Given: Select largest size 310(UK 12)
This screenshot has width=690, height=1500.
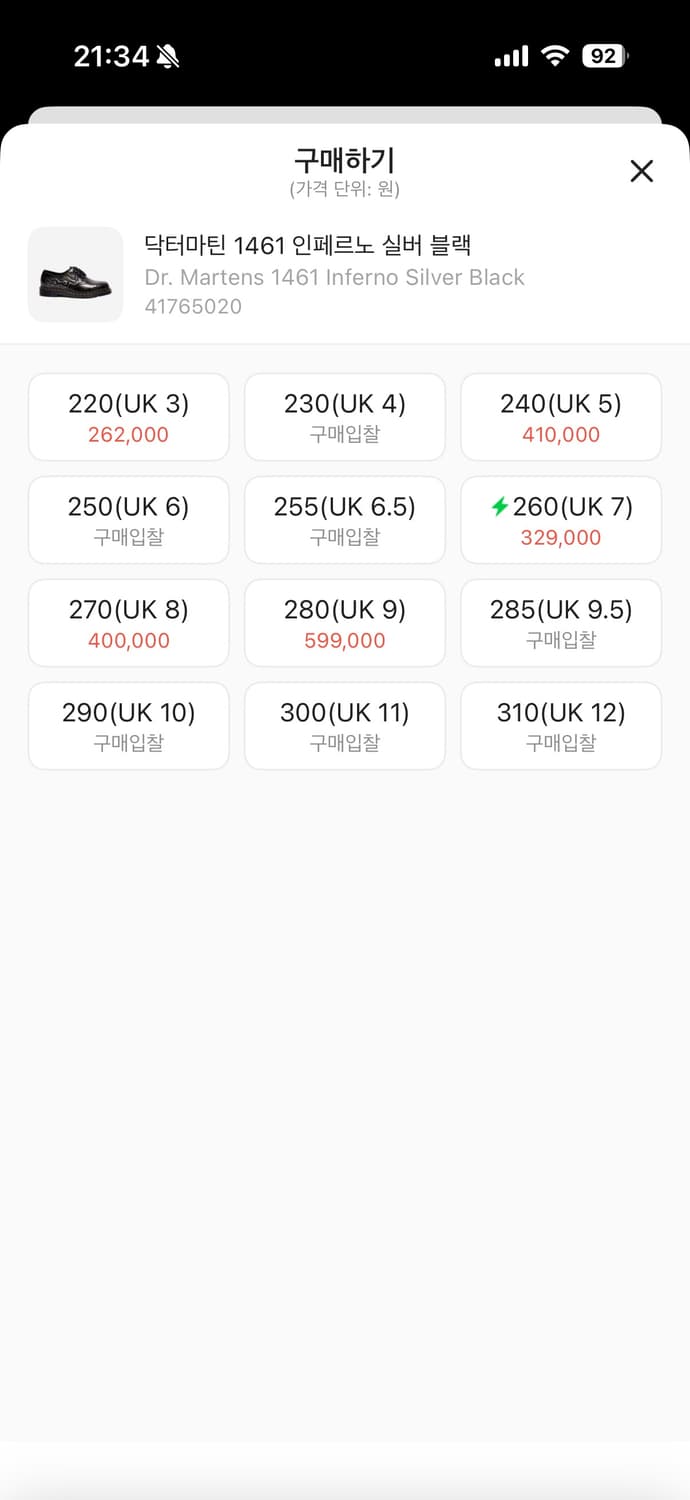Looking at the screenshot, I should 560,726.
